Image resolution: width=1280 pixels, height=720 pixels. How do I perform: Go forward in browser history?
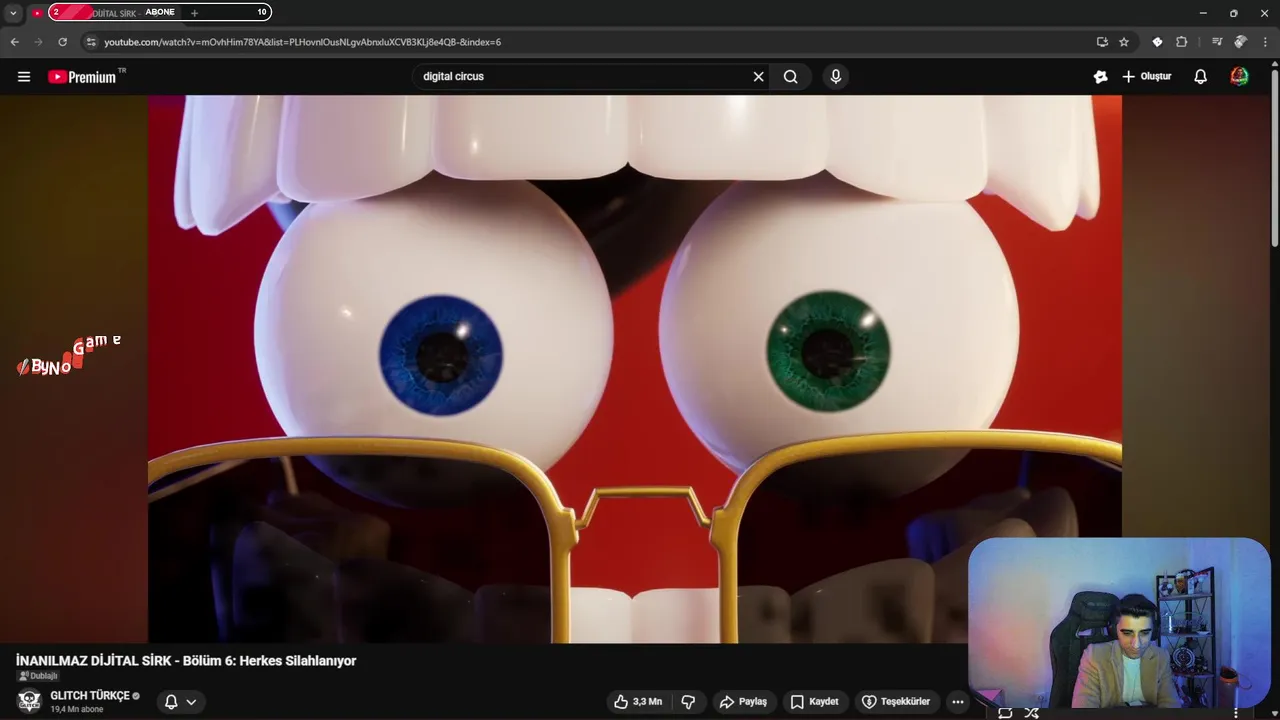tap(38, 42)
